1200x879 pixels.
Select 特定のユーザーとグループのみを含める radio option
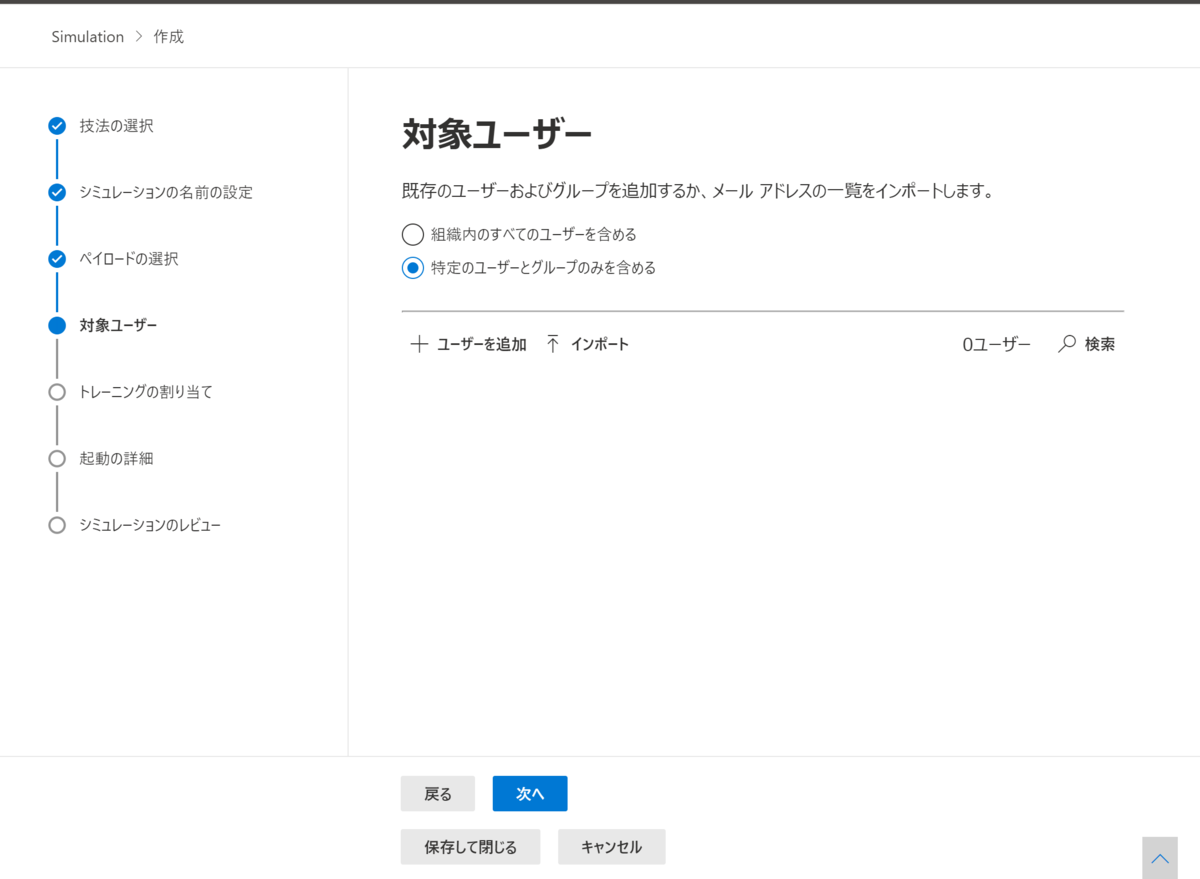[x=412, y=268]
